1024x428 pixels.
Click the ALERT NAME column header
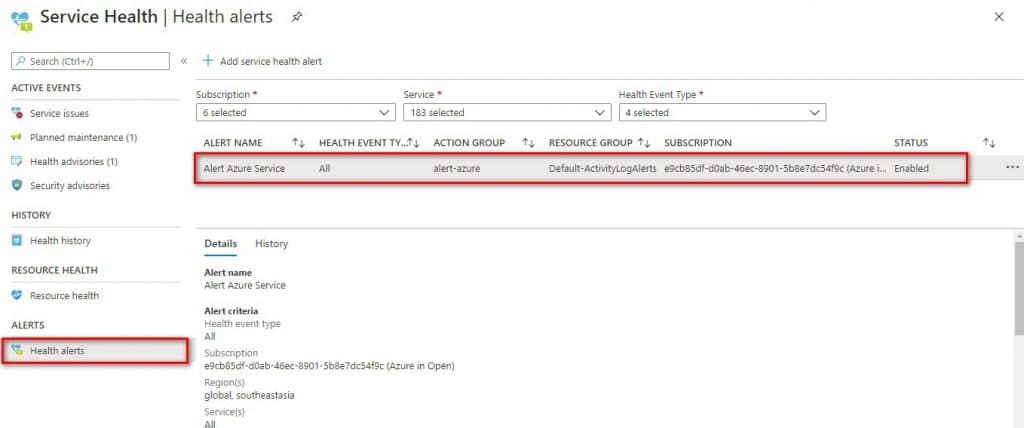[x=233, y=142]
